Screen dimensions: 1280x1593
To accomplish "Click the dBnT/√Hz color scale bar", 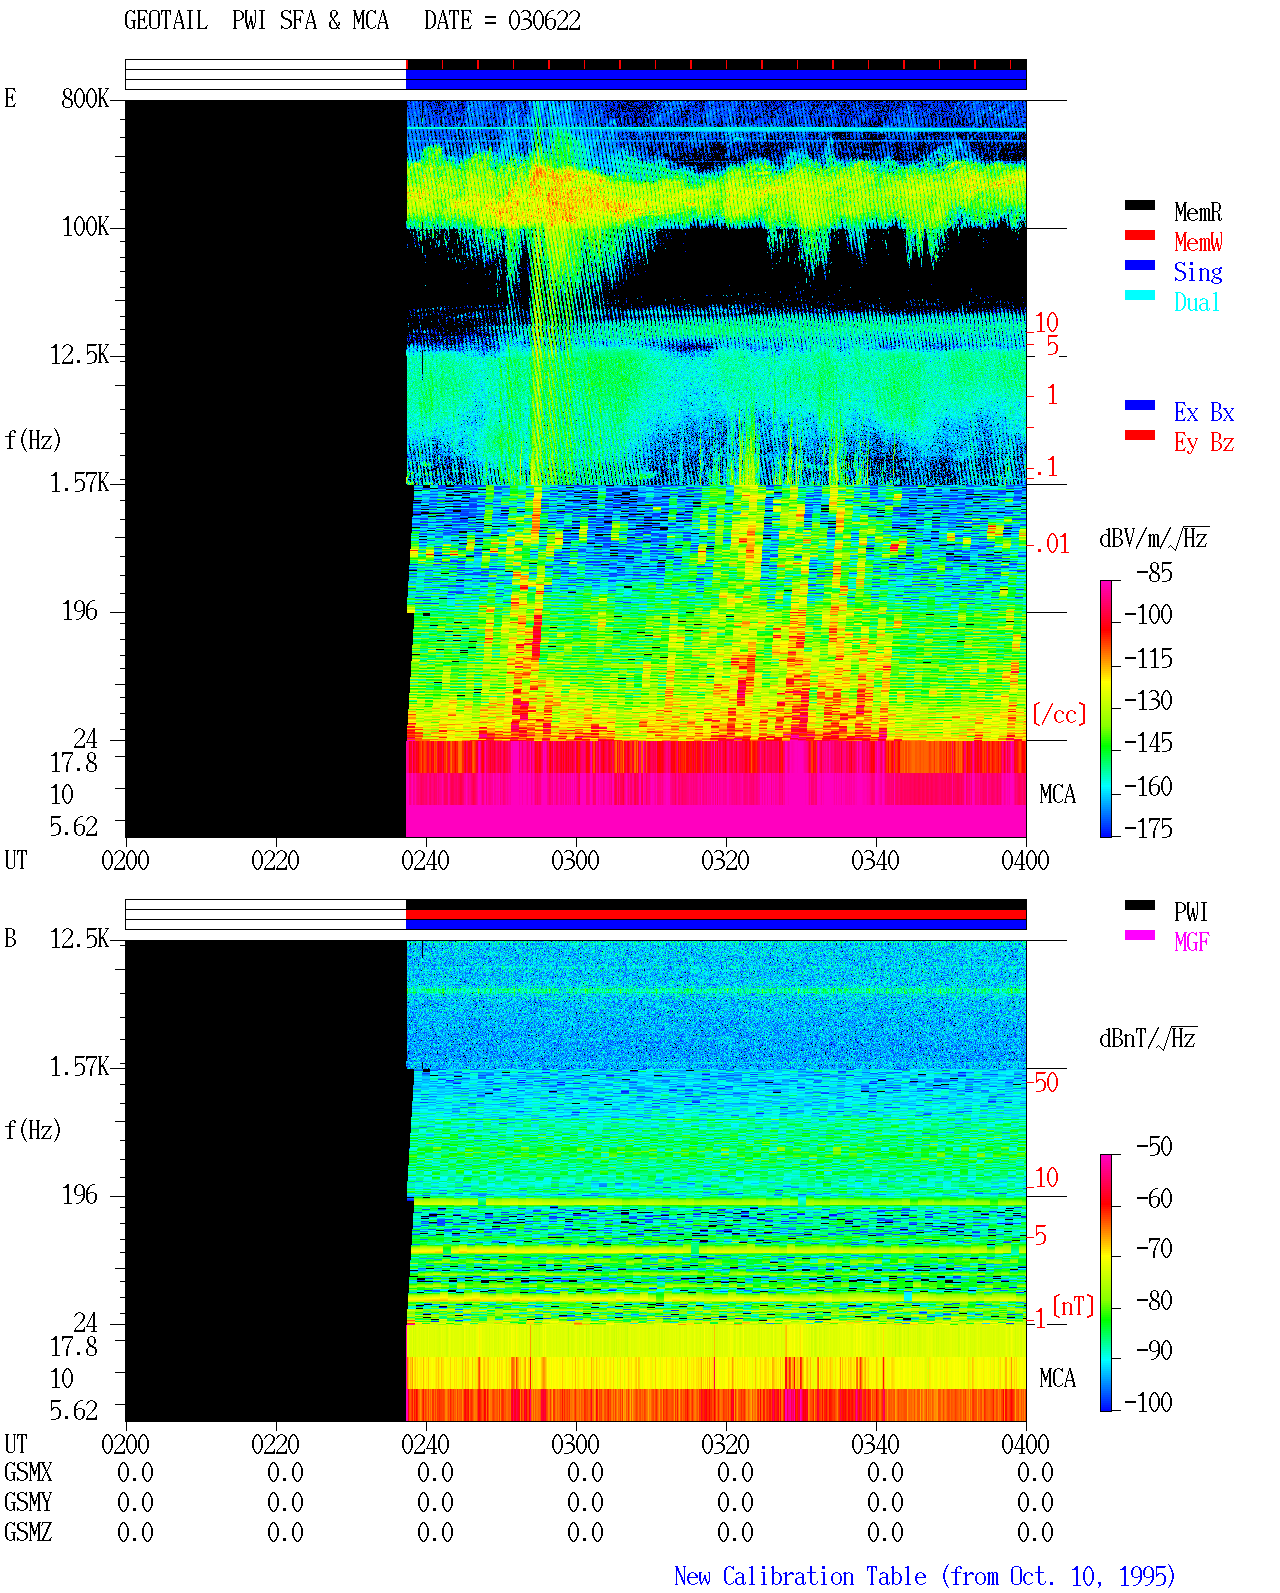I will [1106, 1283].
